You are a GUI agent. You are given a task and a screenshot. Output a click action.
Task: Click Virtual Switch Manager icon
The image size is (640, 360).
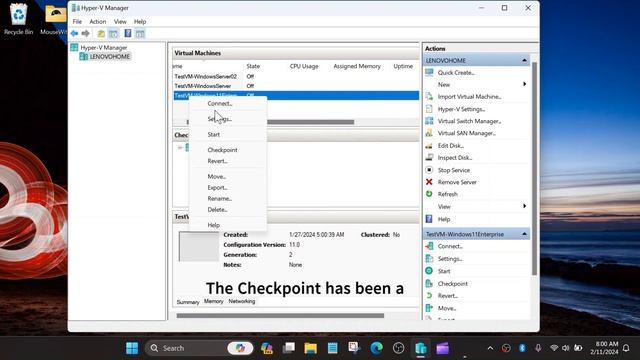click(x=429, y=121)
